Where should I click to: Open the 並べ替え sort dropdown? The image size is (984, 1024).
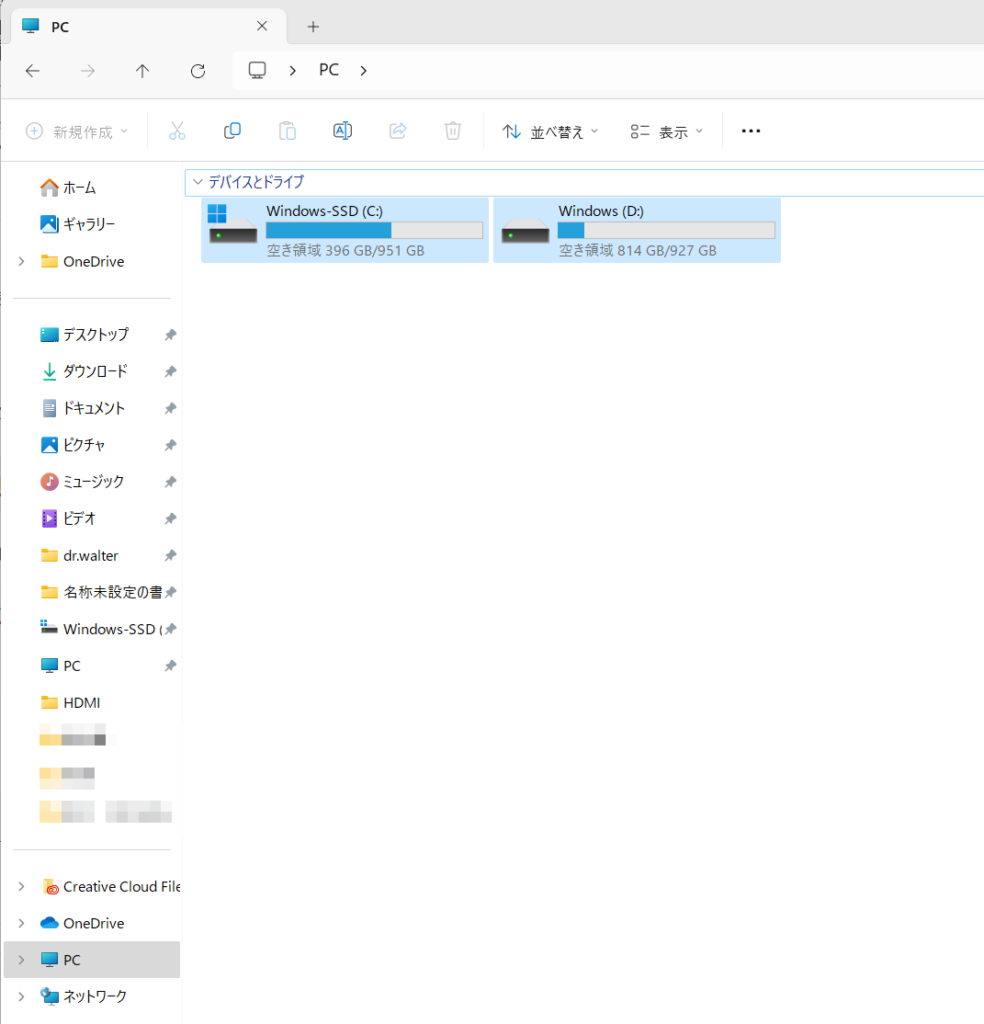point(550,132)
